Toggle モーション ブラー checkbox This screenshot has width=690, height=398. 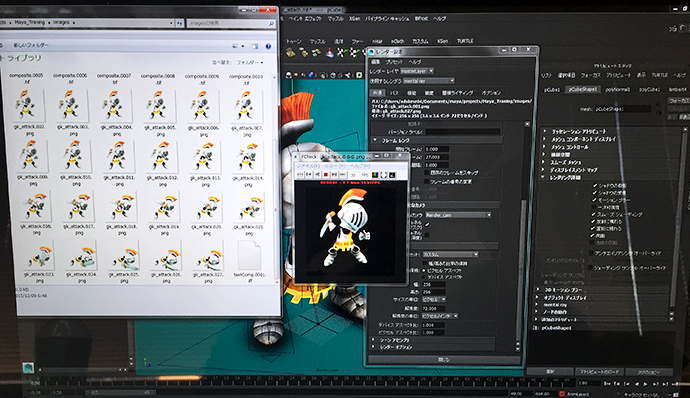(x=595, y=200)
